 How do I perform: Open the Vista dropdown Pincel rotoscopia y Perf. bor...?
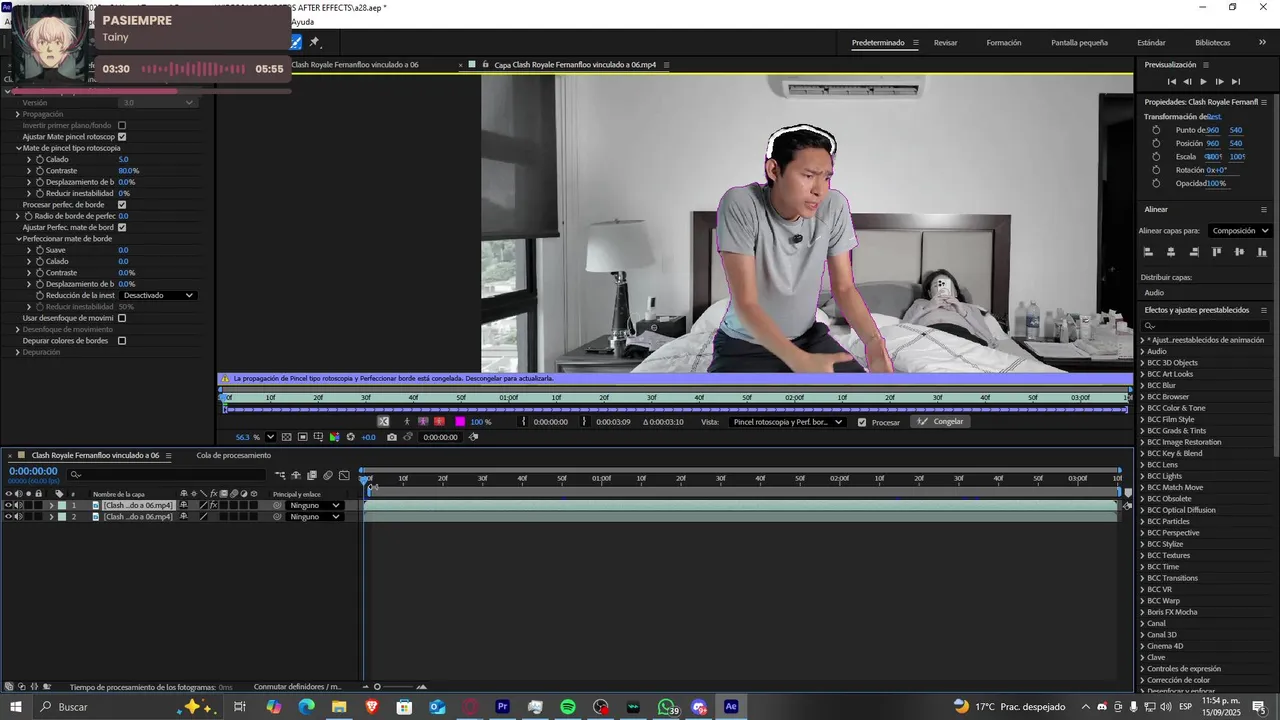point(787,422)
